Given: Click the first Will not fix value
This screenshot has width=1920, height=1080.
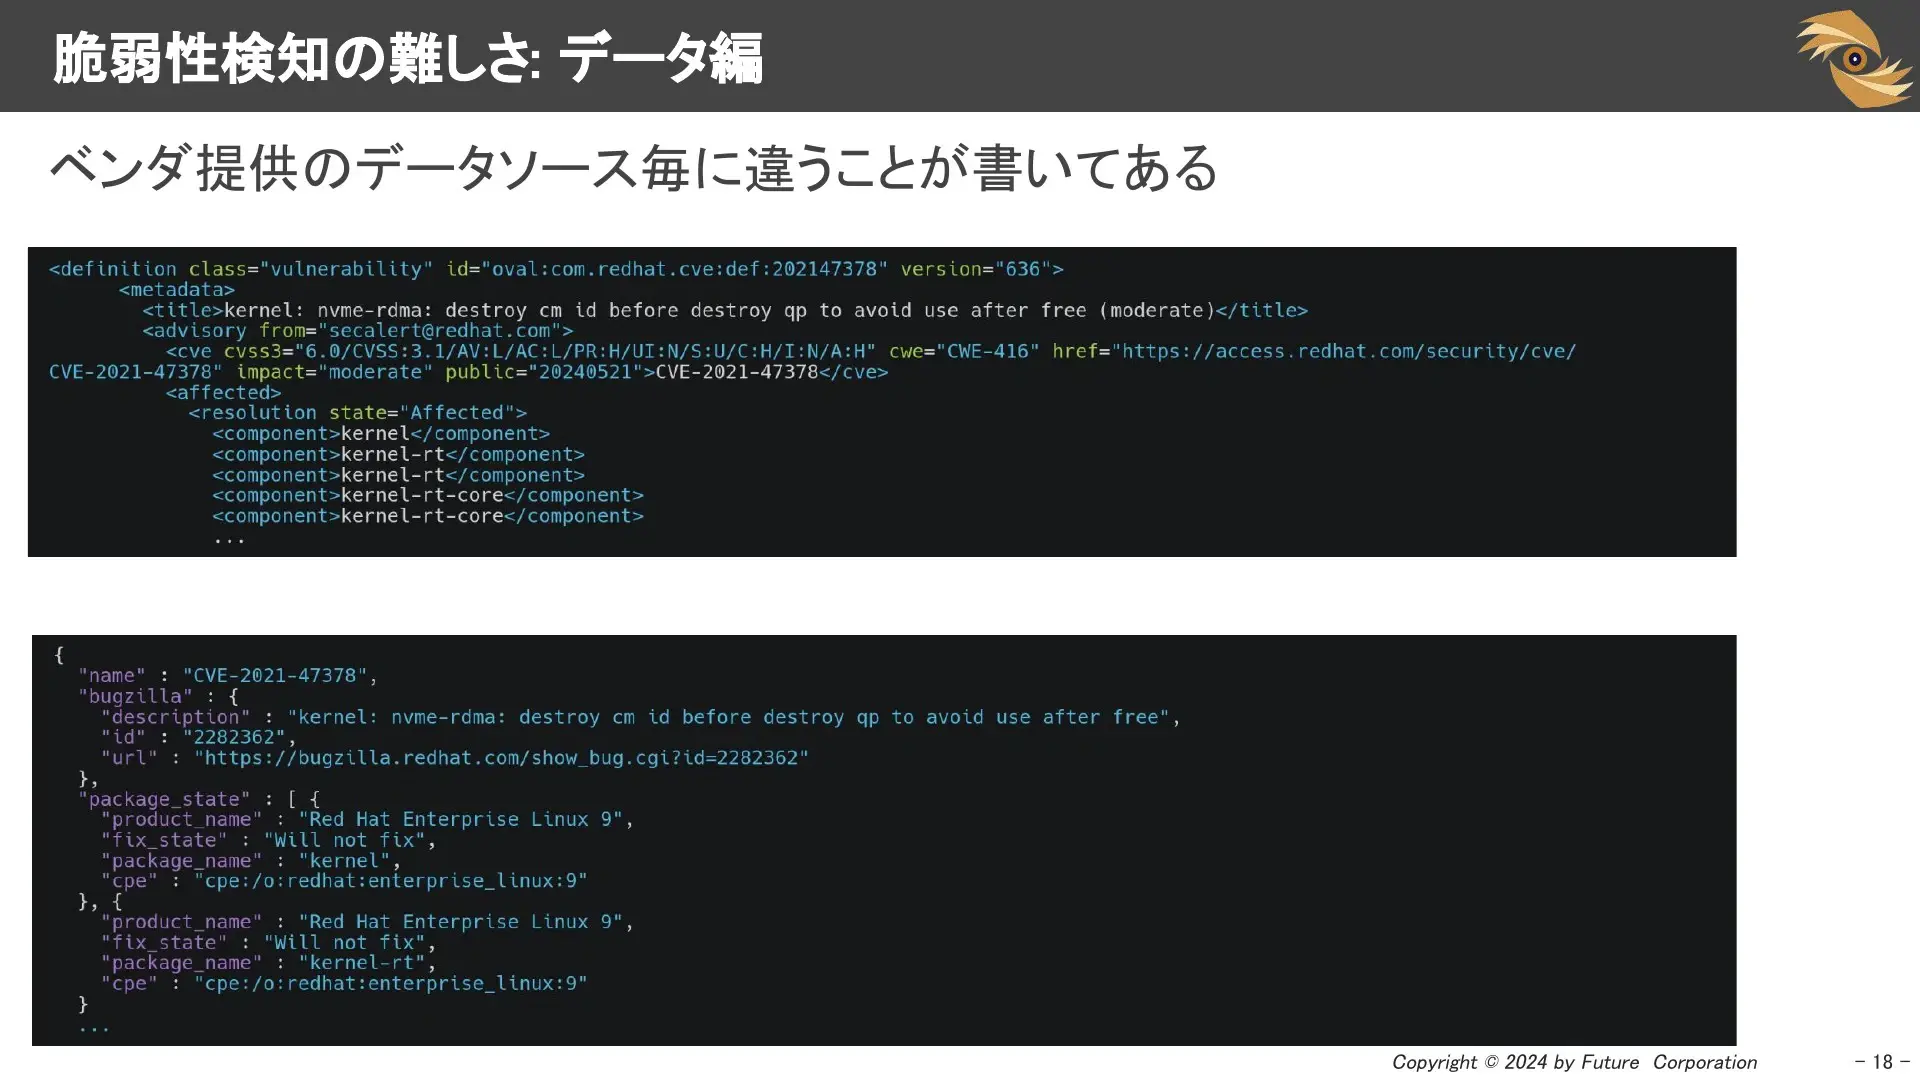Looking at the screenshot, I should (x=344, y=840).
